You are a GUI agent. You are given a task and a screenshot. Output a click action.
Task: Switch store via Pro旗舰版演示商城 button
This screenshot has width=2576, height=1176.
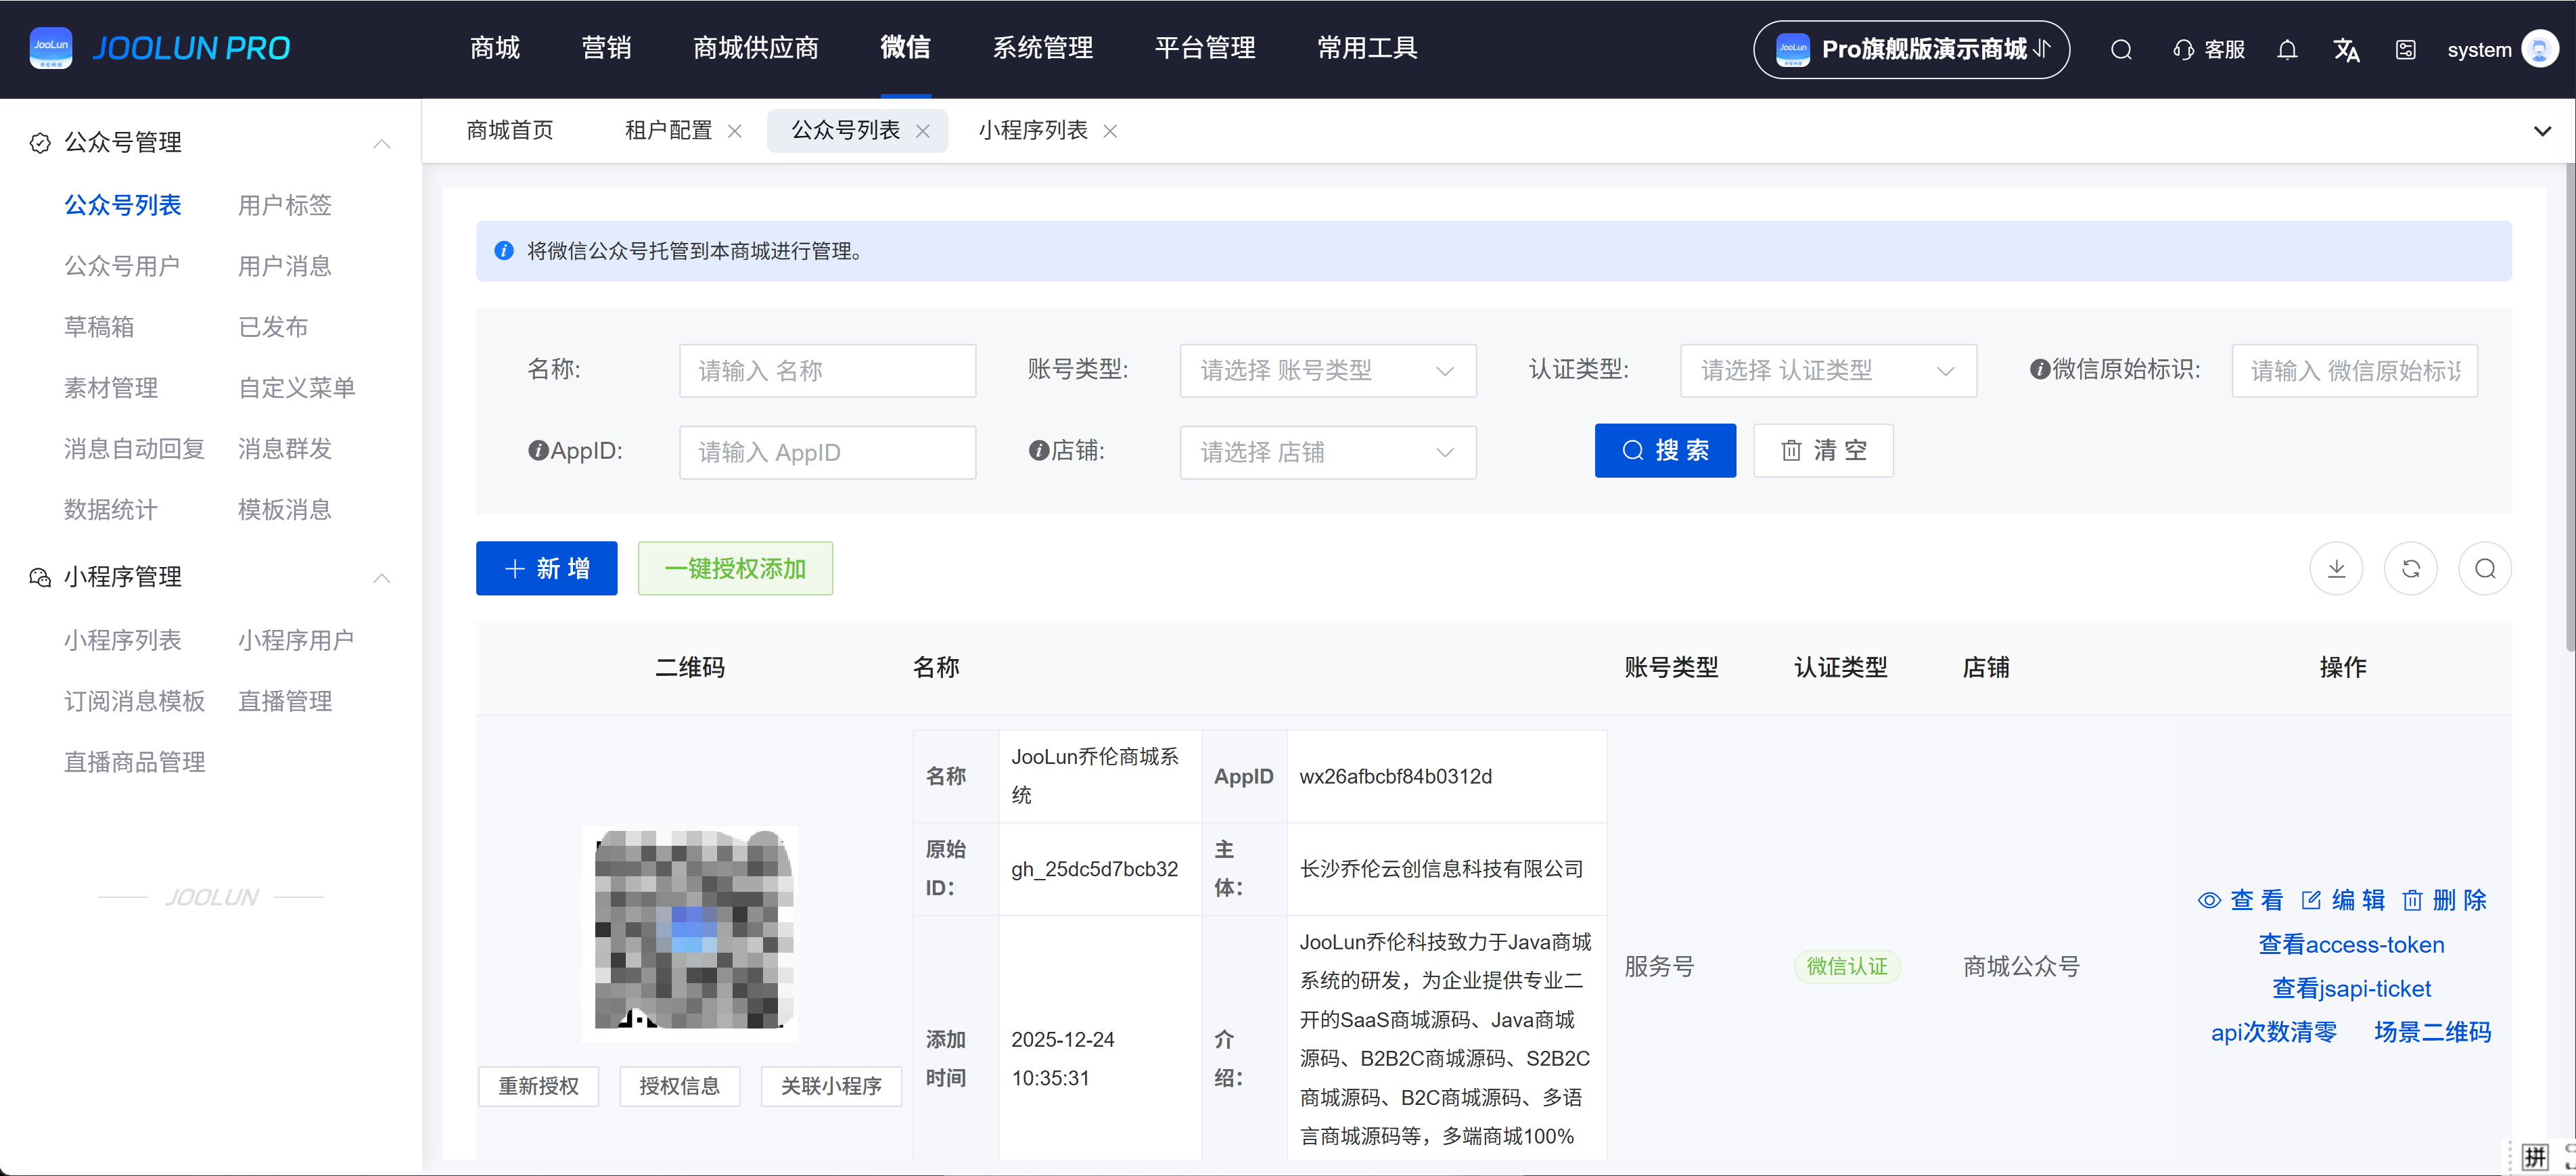(1911, 49)
